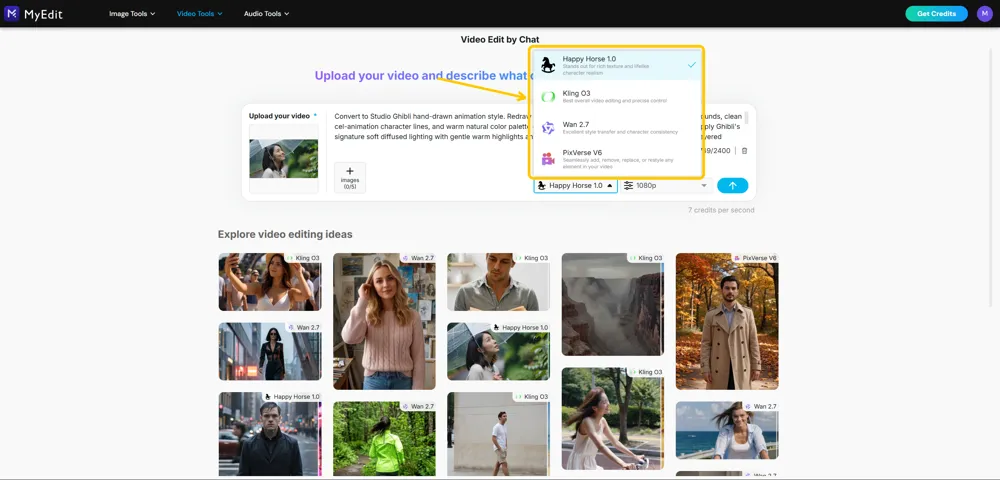Viewport: 1000px width, 480px height.
Task: Open the cycling woman Kling O3 idea
Action: (x=613, y=418)
